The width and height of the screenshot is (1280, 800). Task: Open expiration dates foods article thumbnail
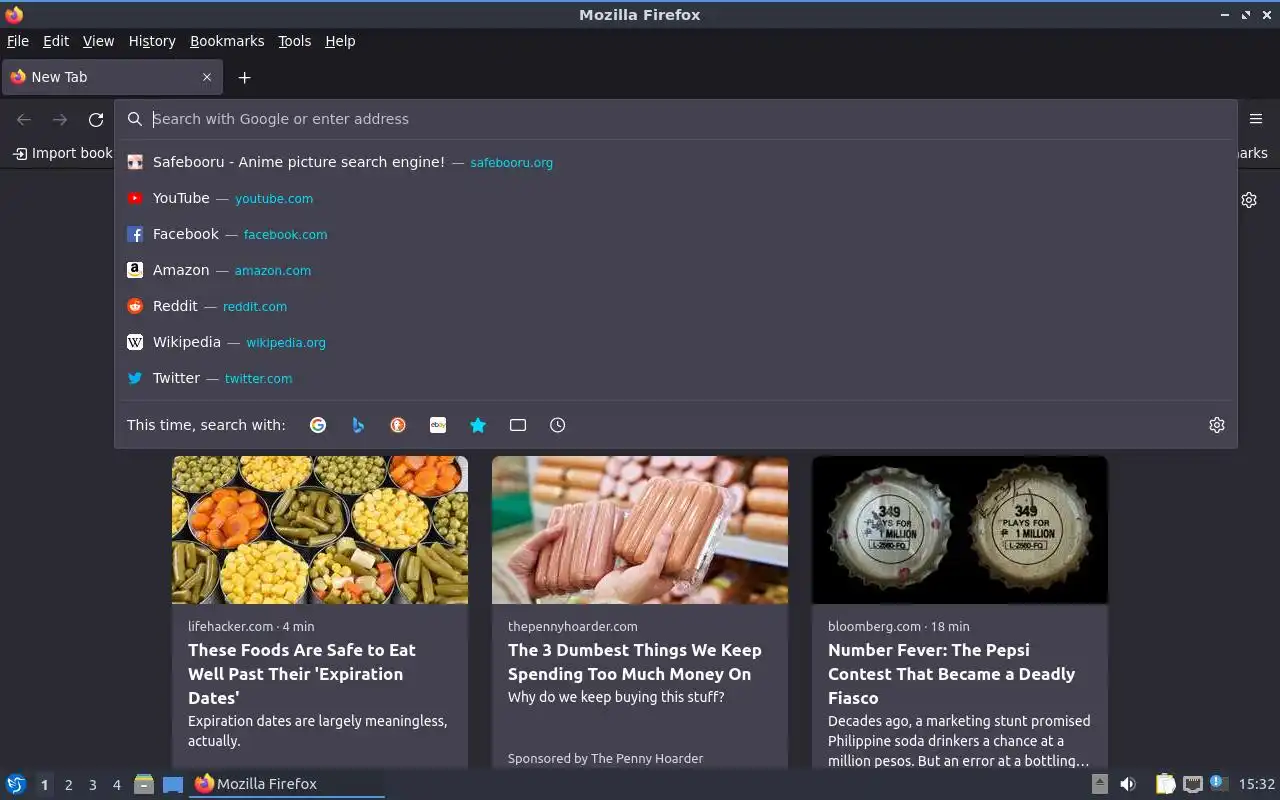[x=320, y=530]
